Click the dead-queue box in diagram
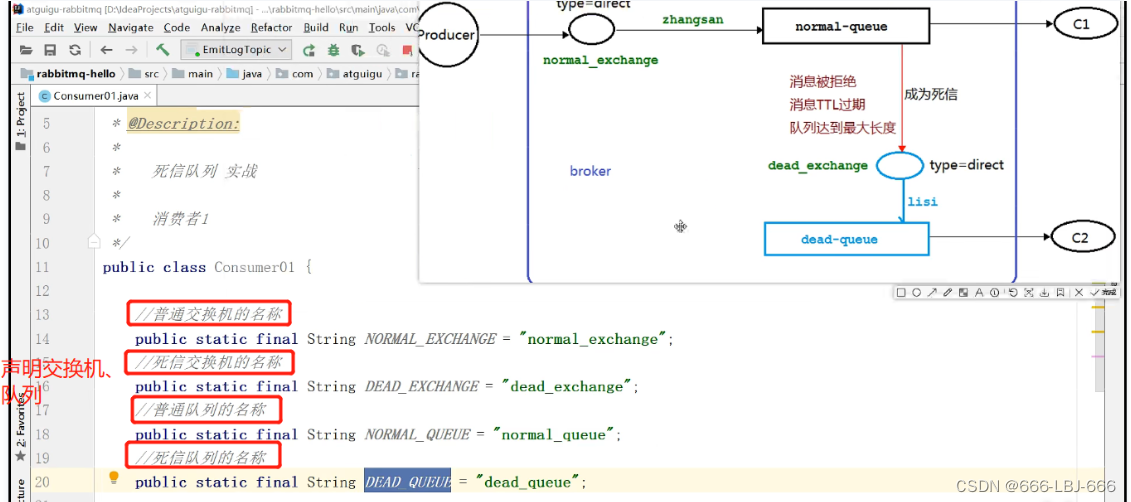Screen dimensions: 1131x502 846,239
